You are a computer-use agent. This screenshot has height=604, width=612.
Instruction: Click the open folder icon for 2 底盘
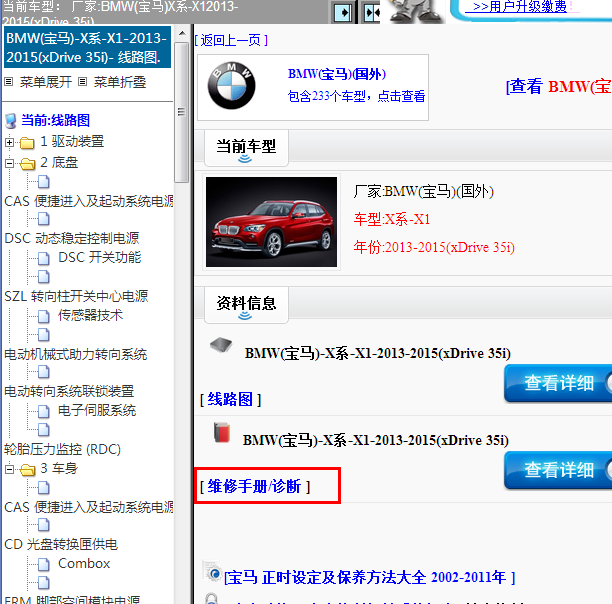tap(27, 163)
